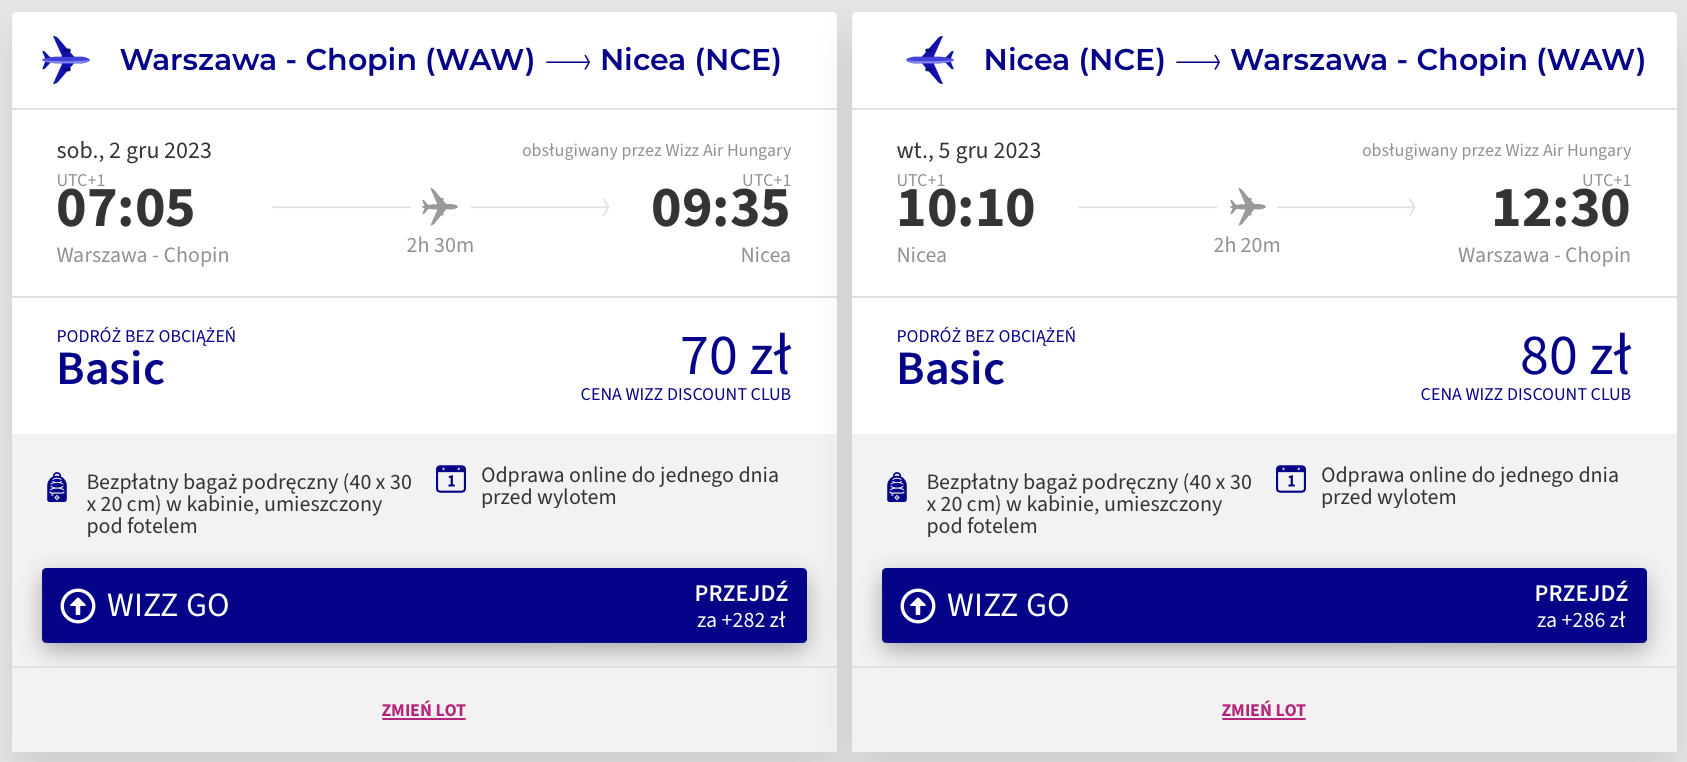Viewport: 1687px width, 762px height.
Task: Click the Warszawa - Chopin (WAW) to Nicea heading
Action: [450, 60]
